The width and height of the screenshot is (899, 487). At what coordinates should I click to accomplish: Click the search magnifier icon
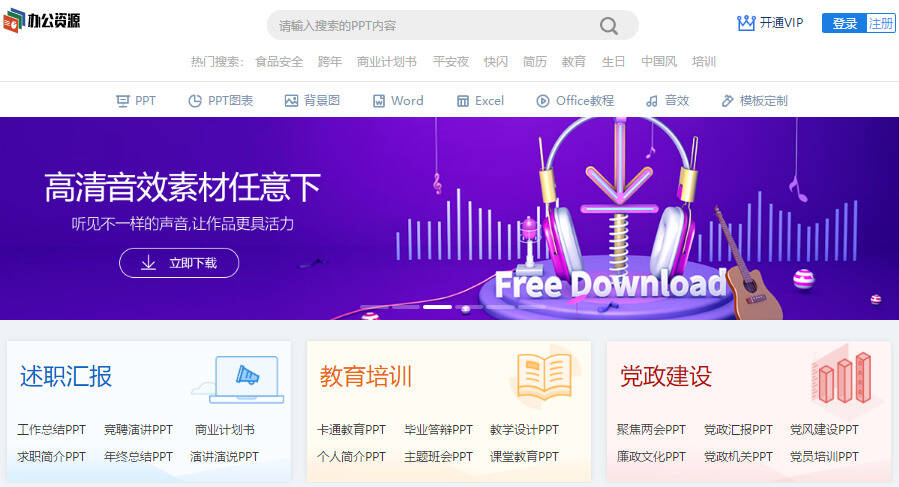pos(608,26)
